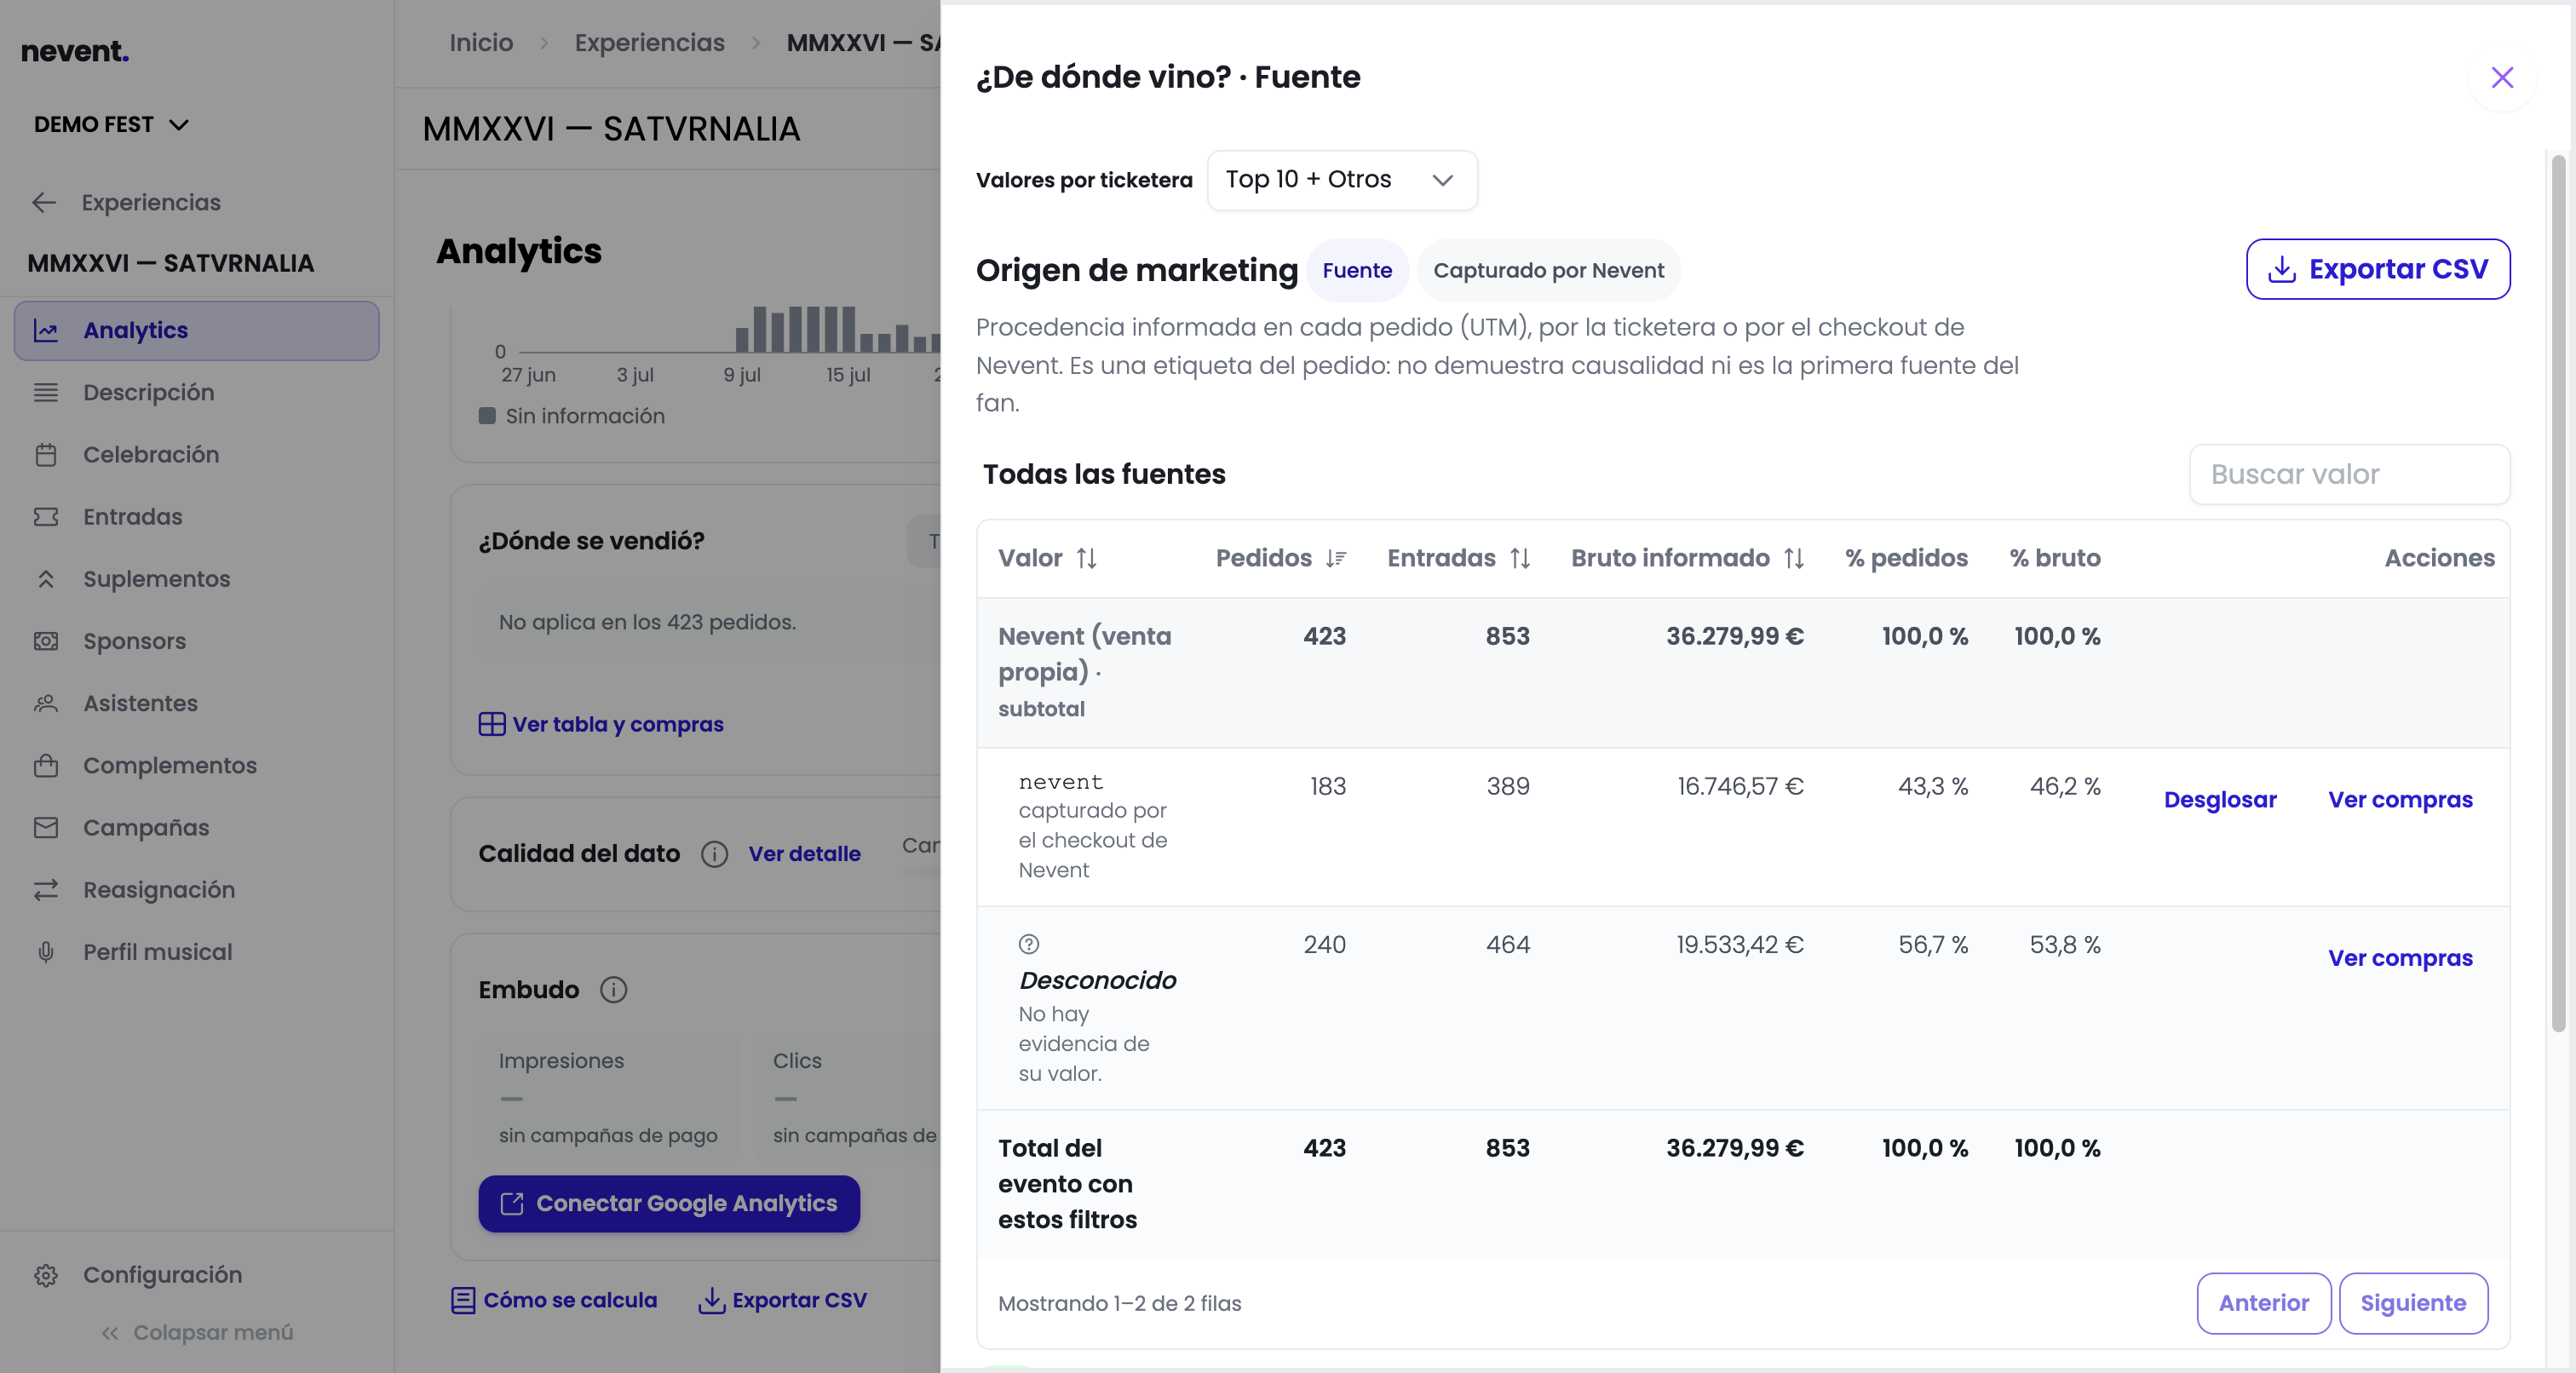
Task: Click Ver compras for the Desconocido row
Action: pos(2400,958)
